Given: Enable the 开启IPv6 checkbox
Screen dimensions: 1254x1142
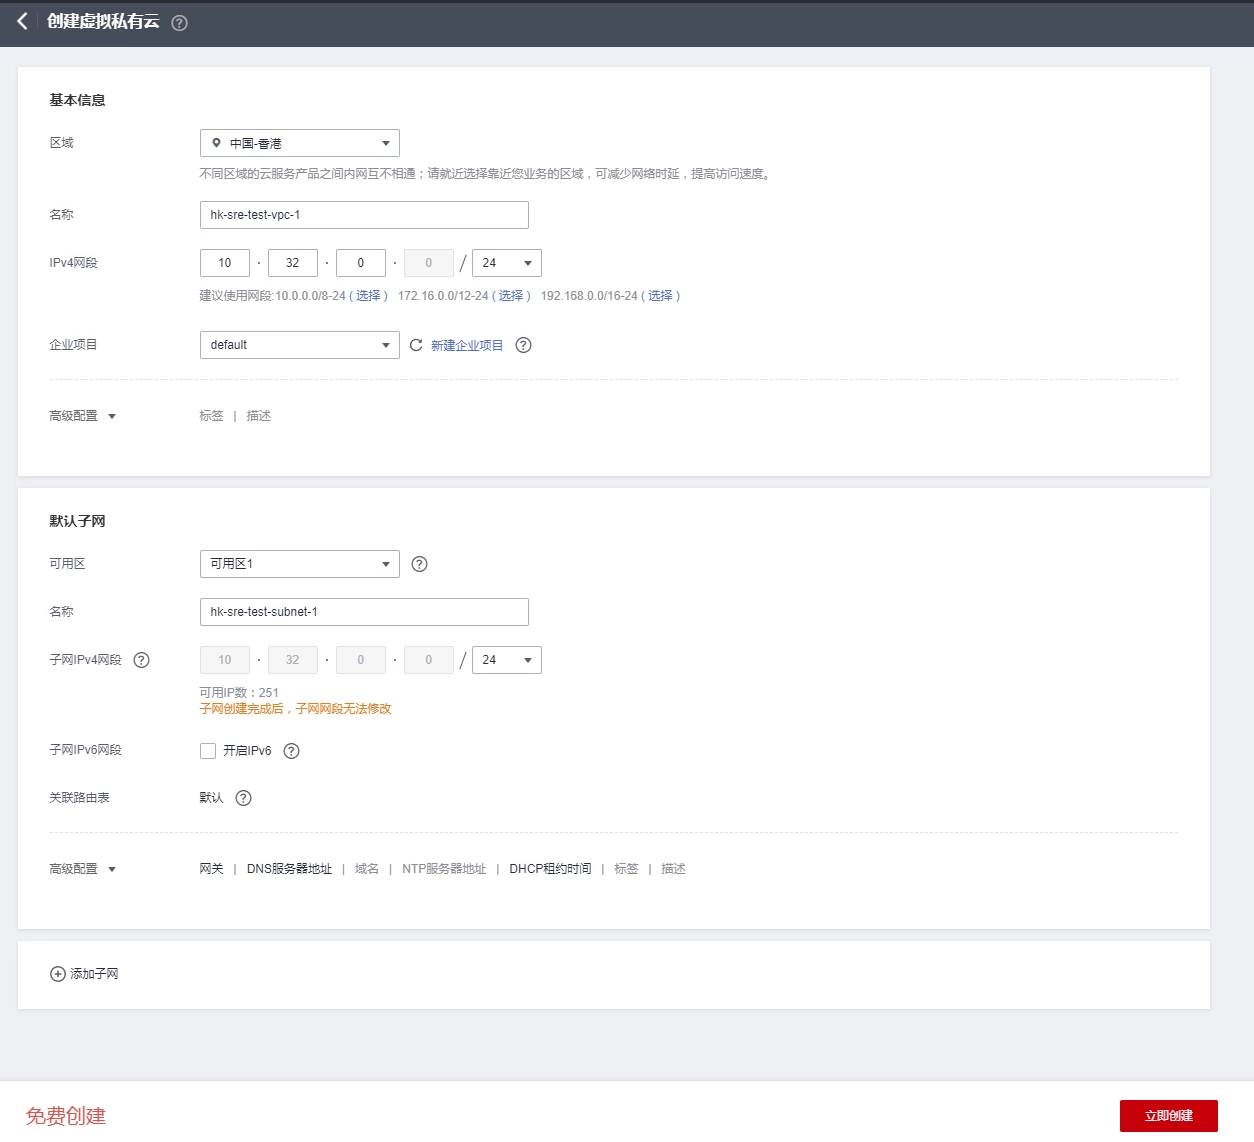Looking at the screenshot, I should (x=208, y=751).
